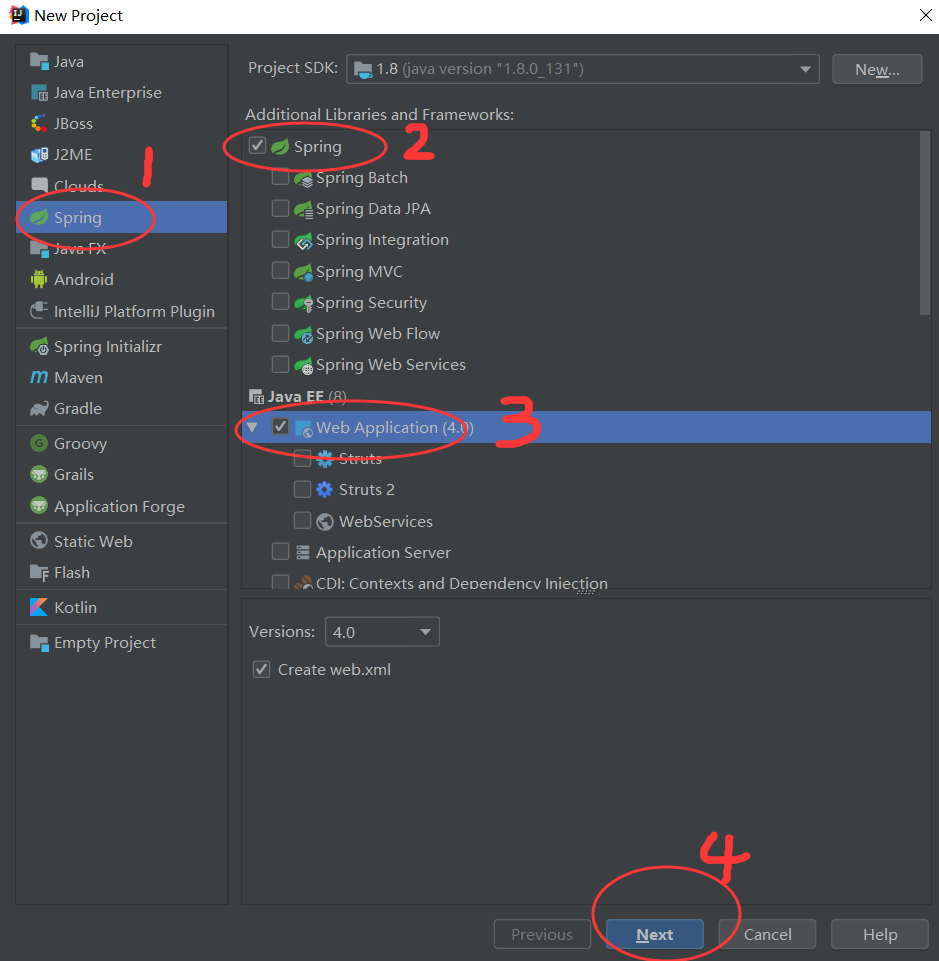
Task: Check the Spring MVC framework
Action: 280,271
